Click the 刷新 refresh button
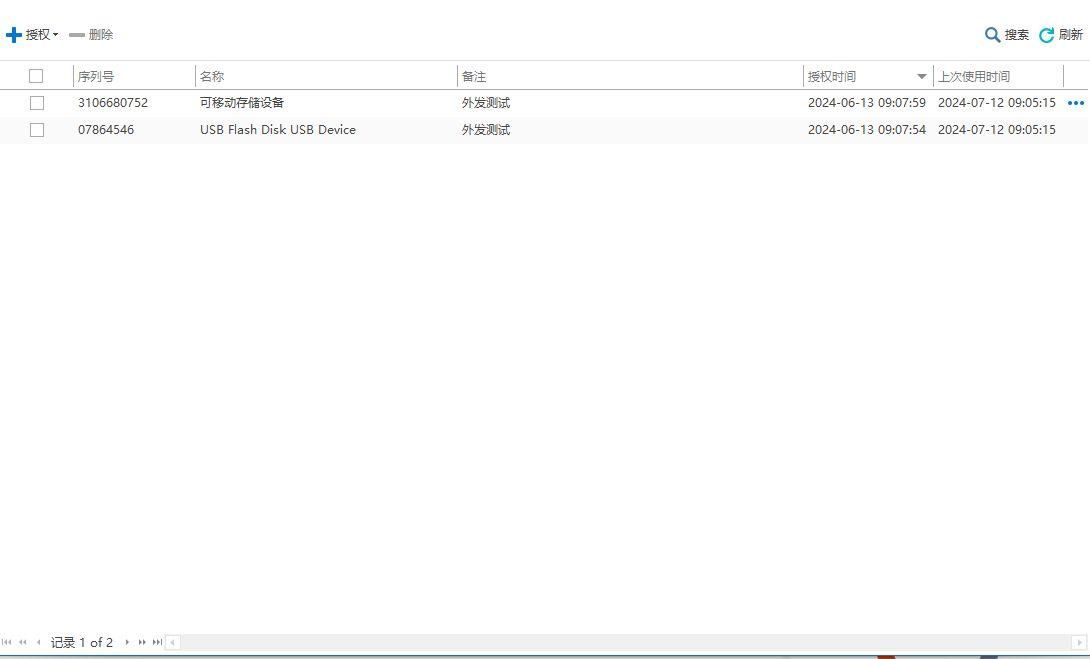Viewport: 1090px width, 659px height. (1061, 34)
